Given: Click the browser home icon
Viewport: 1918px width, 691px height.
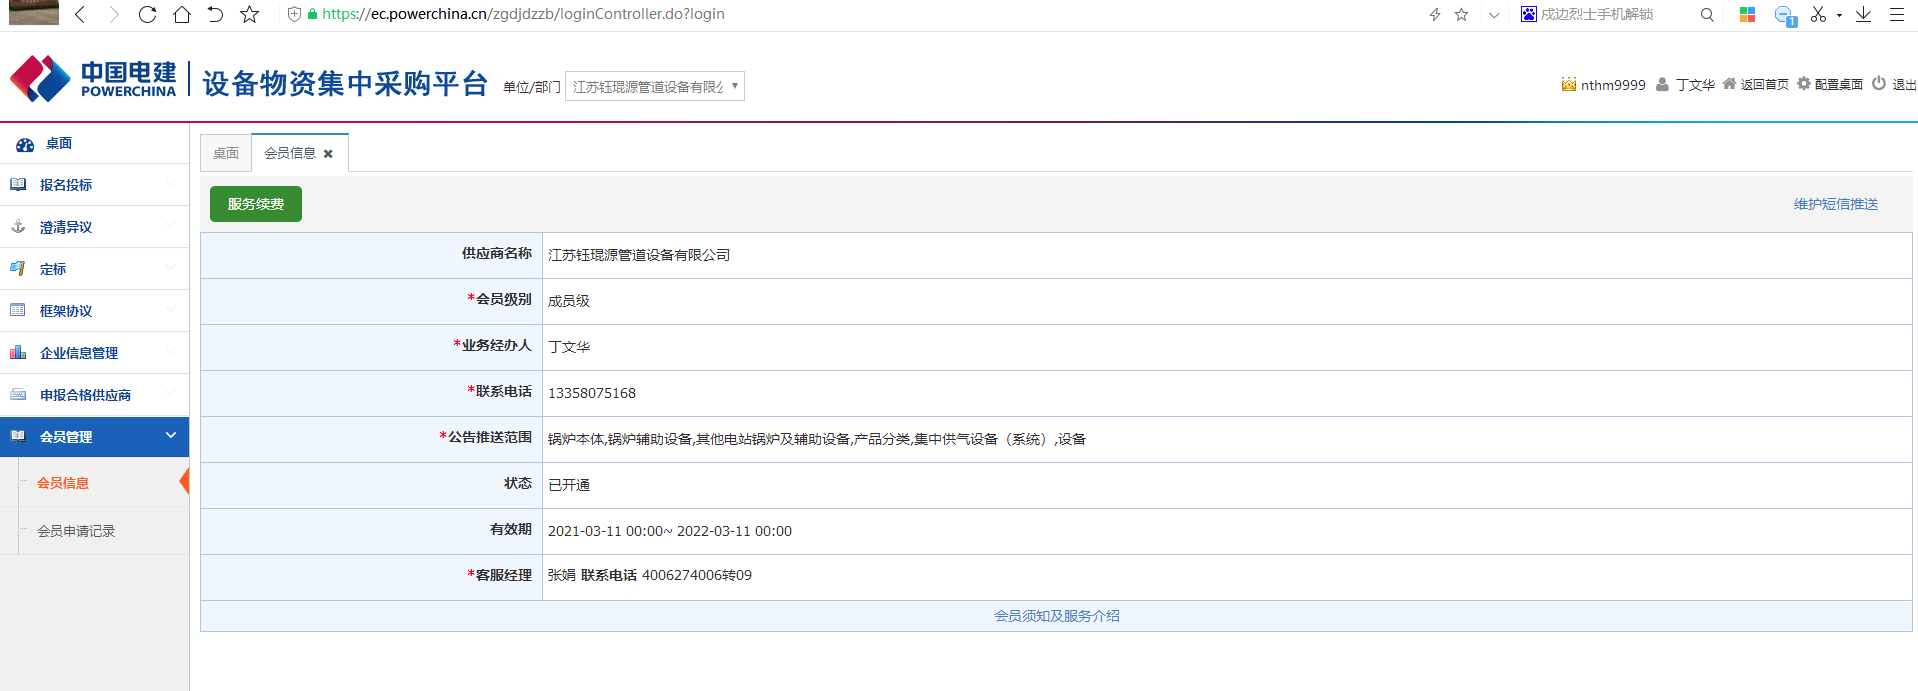Looking at the screenshot, I should tap(181, 14).
